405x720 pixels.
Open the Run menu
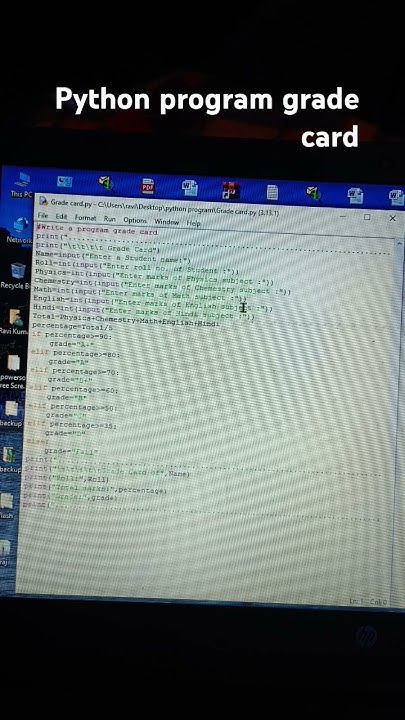[x=109, y=219]
